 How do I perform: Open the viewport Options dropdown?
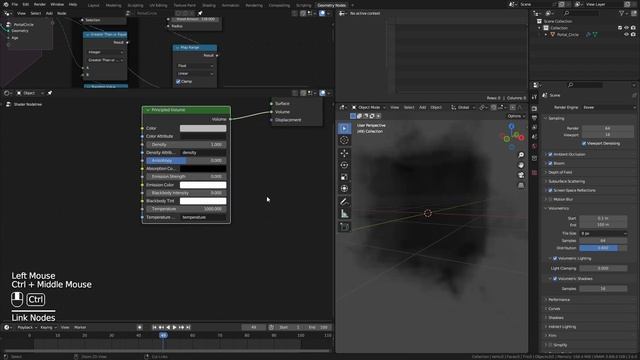tap(516, 116)
